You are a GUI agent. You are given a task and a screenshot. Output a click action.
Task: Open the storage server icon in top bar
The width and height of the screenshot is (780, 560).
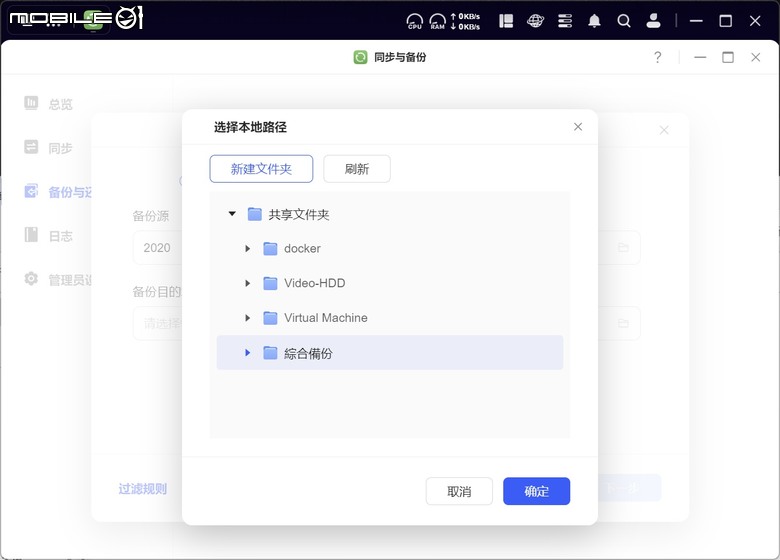click(565, 20)
